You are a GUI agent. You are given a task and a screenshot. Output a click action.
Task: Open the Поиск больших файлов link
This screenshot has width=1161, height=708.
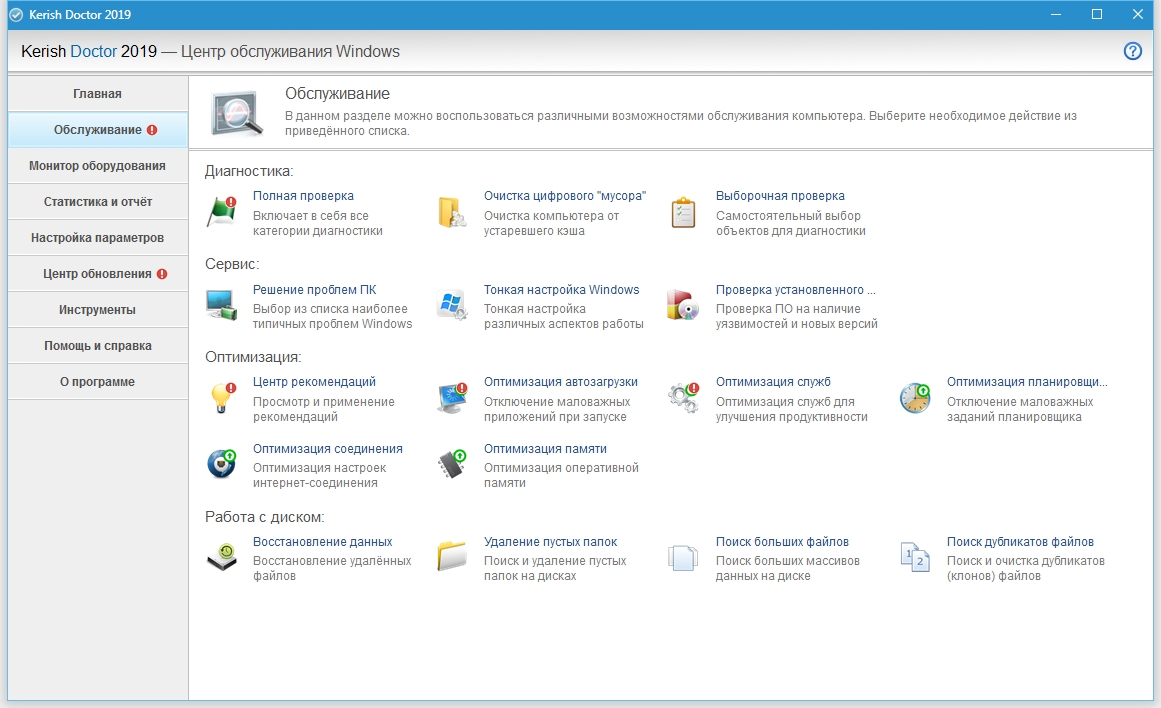[782, 542]
